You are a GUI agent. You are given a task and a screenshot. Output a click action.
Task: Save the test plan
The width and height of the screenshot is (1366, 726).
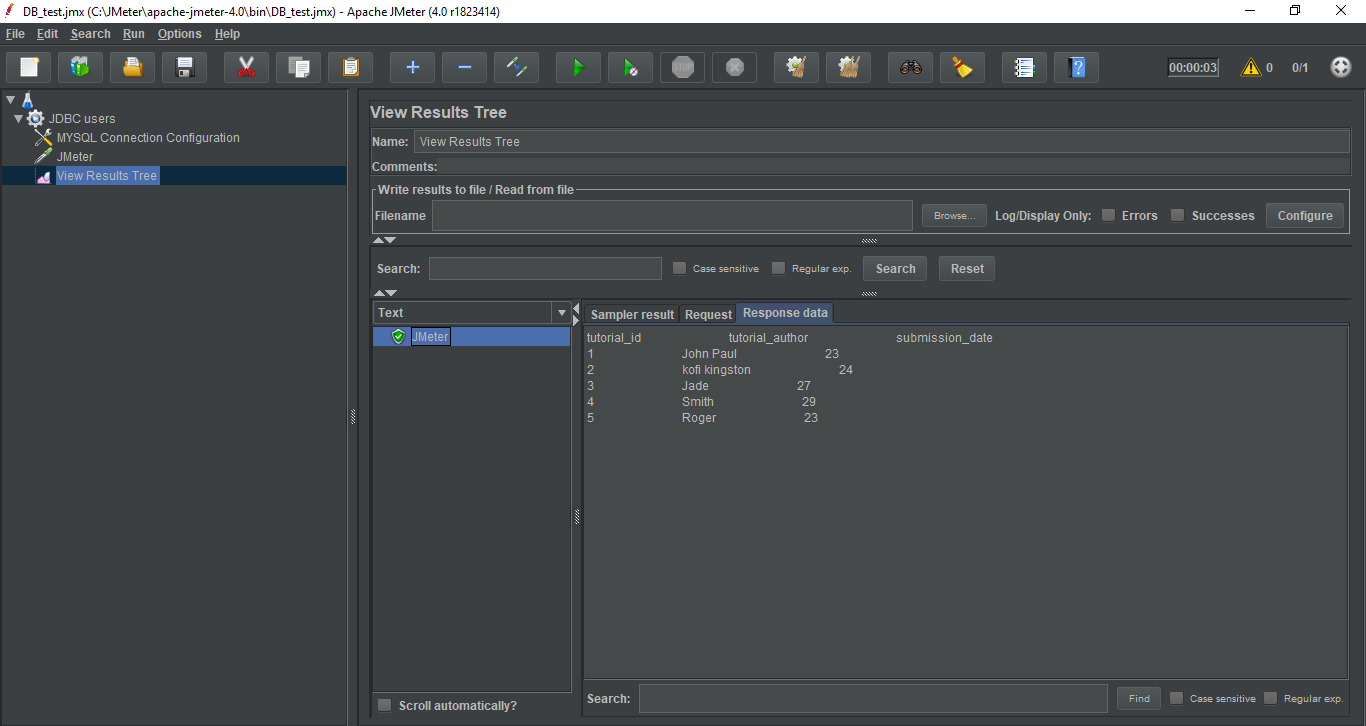tap(185, 68)
